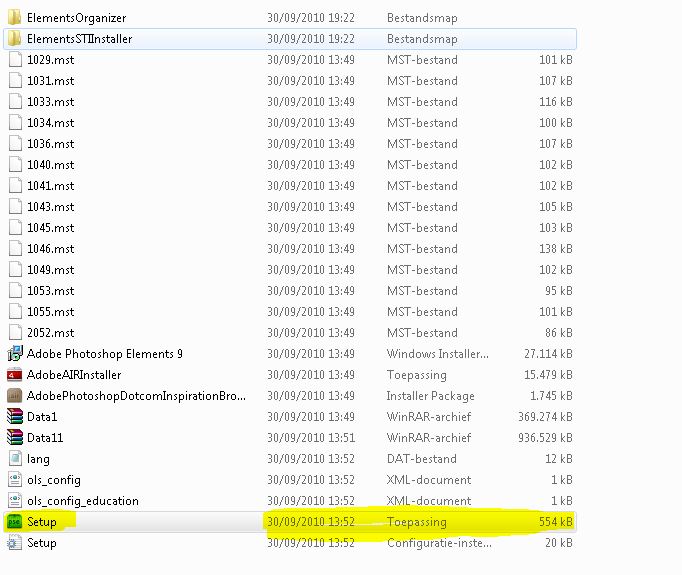This screenshot has height=575, width=682.
Task: Click the 2052.mst file icon
Action: pyautogui.click(x=15, y=333)
